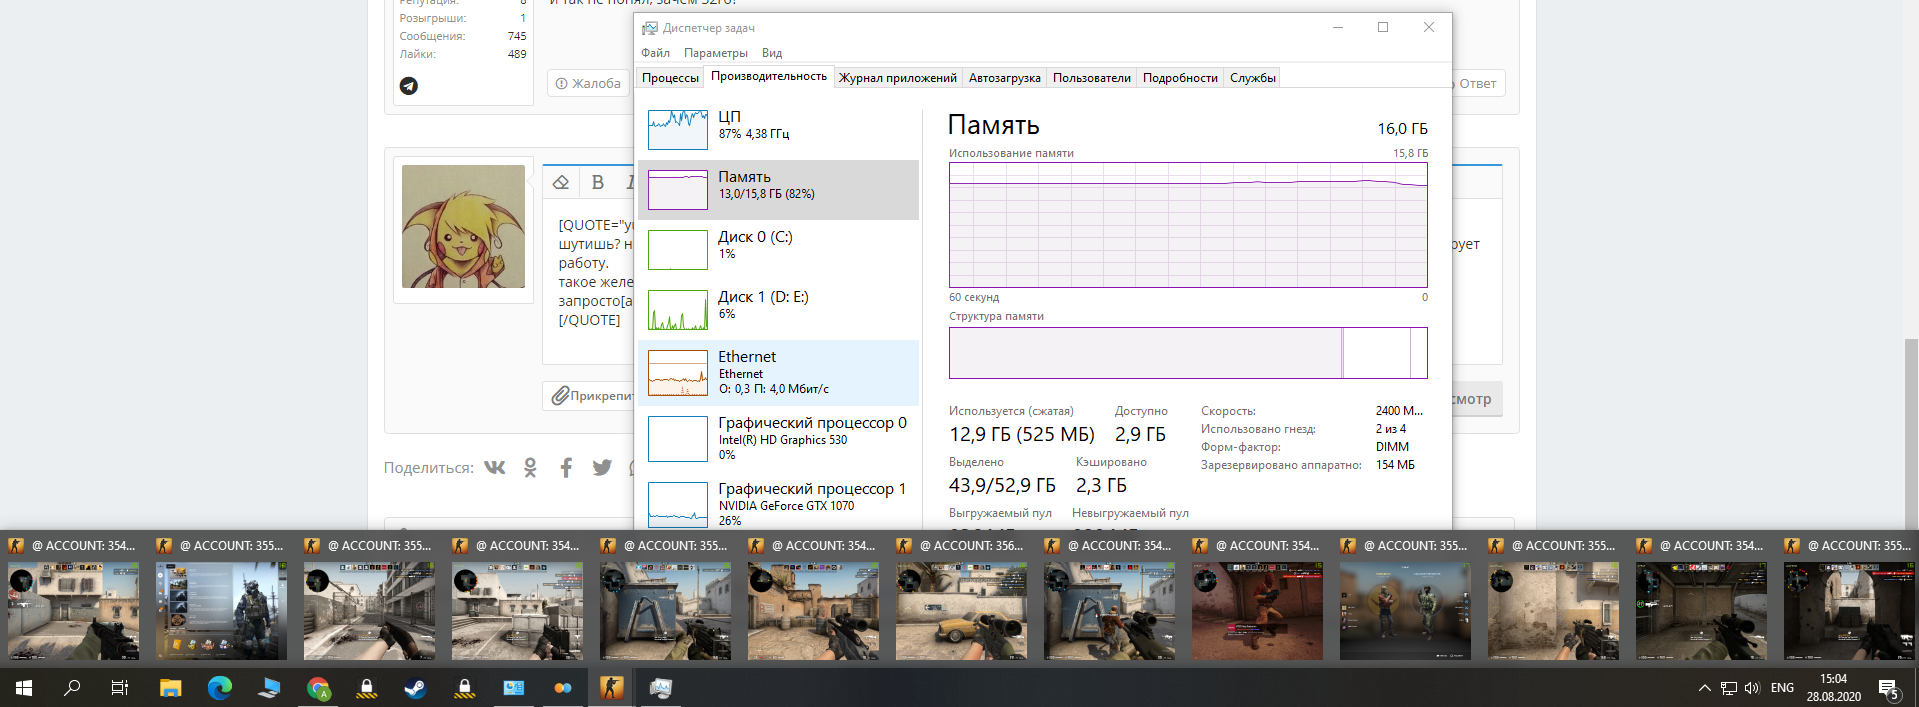Open the Файл menu in Task Manager
The width and height of the screenshot is (1919, 707).
pyautogui.click(x=655, y=53)
